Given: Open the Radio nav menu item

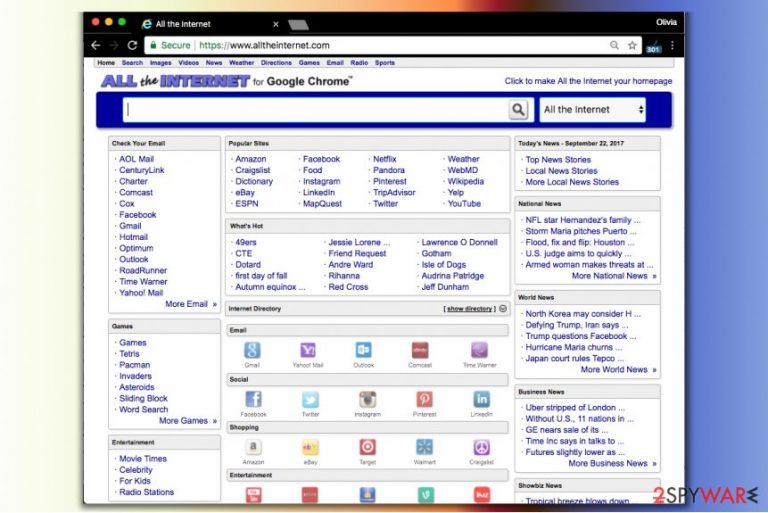Looking at the screenshot, I should [359, 63].
